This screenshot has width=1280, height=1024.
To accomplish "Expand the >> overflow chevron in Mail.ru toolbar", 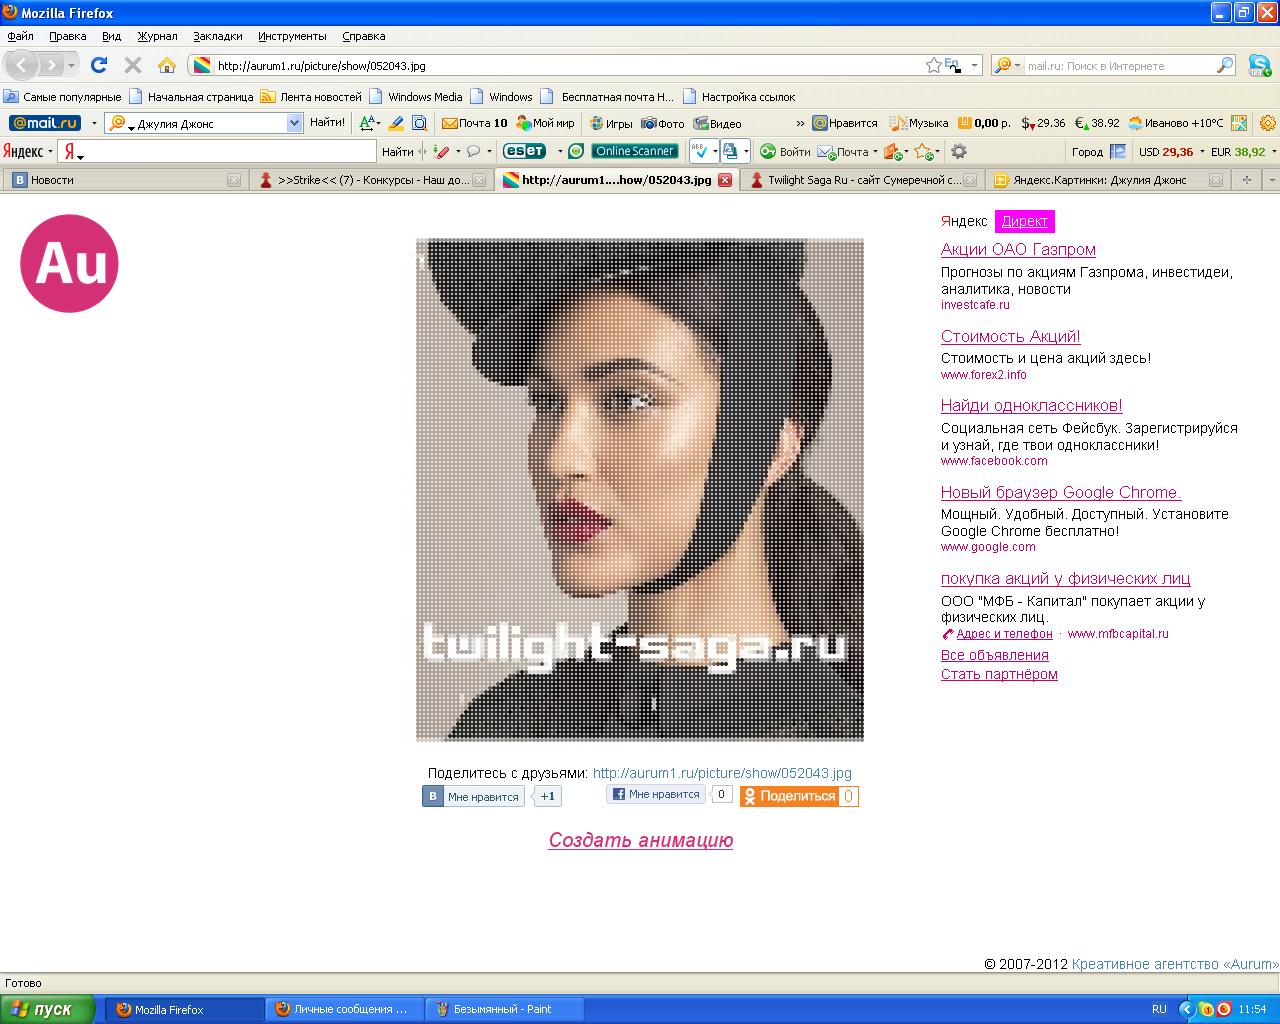I will click(799, 123).
